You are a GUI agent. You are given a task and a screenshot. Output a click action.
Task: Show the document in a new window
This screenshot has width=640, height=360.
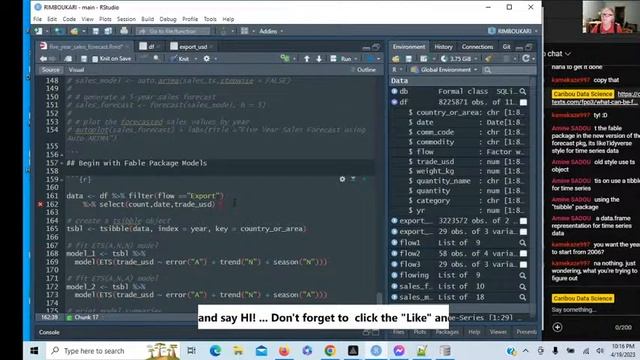click(x=68, y=59)
